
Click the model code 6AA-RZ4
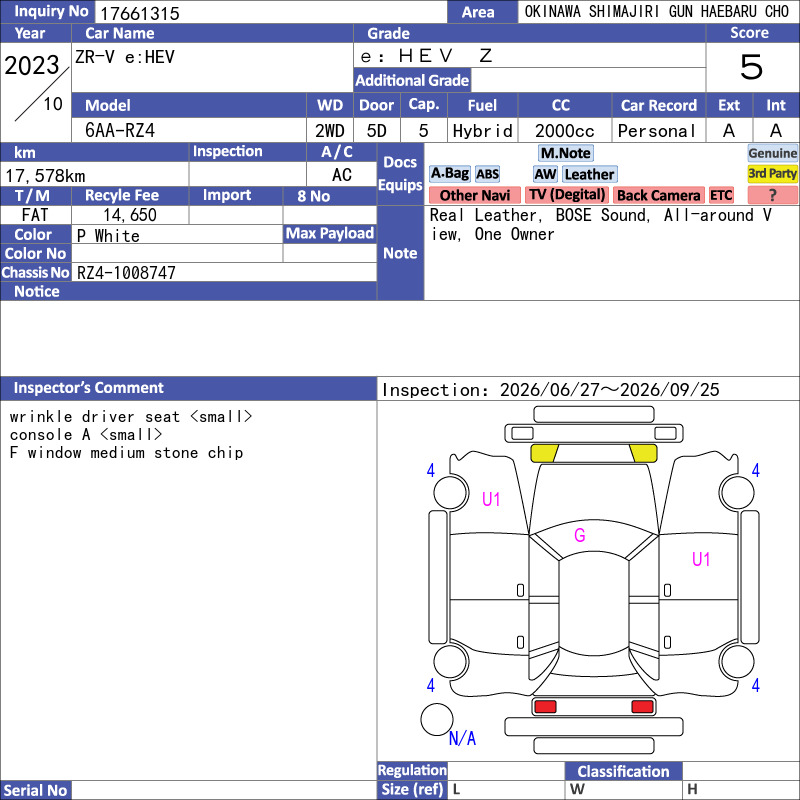(x=120, y=131)
